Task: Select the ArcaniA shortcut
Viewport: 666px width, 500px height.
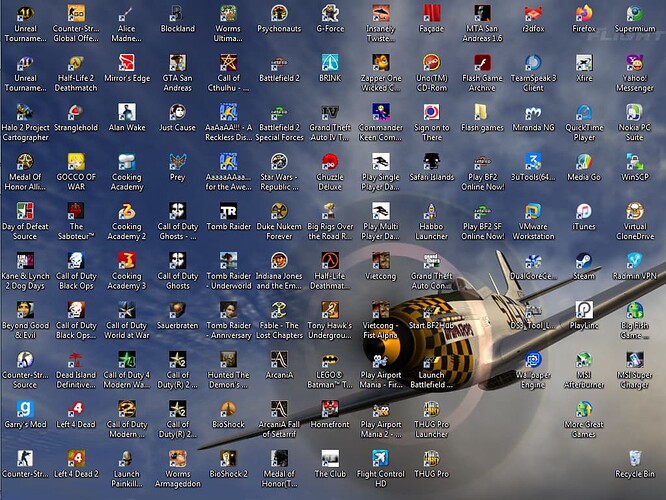Action: (x=279, y=366)
